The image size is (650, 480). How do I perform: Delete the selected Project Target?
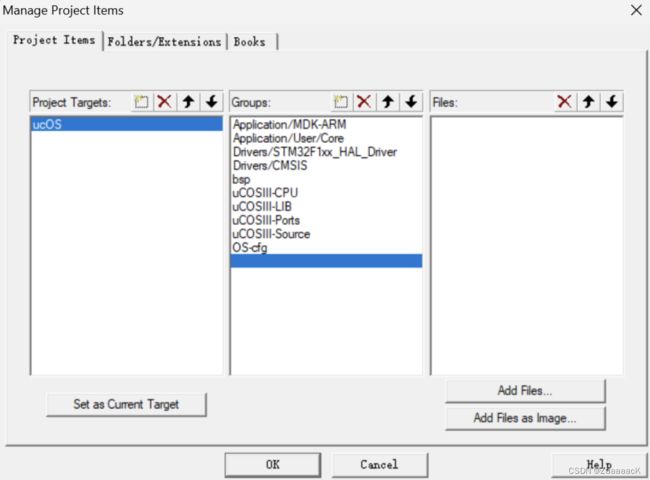coord(165,102)
